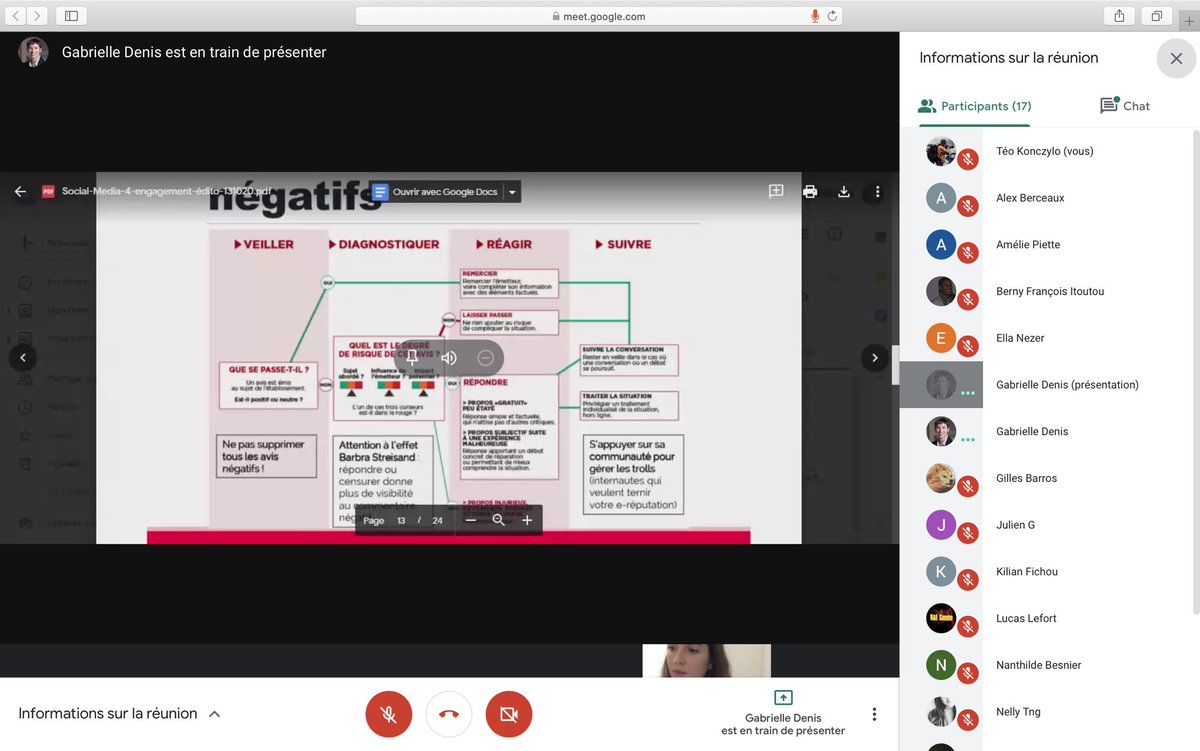Viewport: 1200px width, 751px height.
Task: Open the PDF viewer's three-dot options menu
Action: [x=877, y=191]
